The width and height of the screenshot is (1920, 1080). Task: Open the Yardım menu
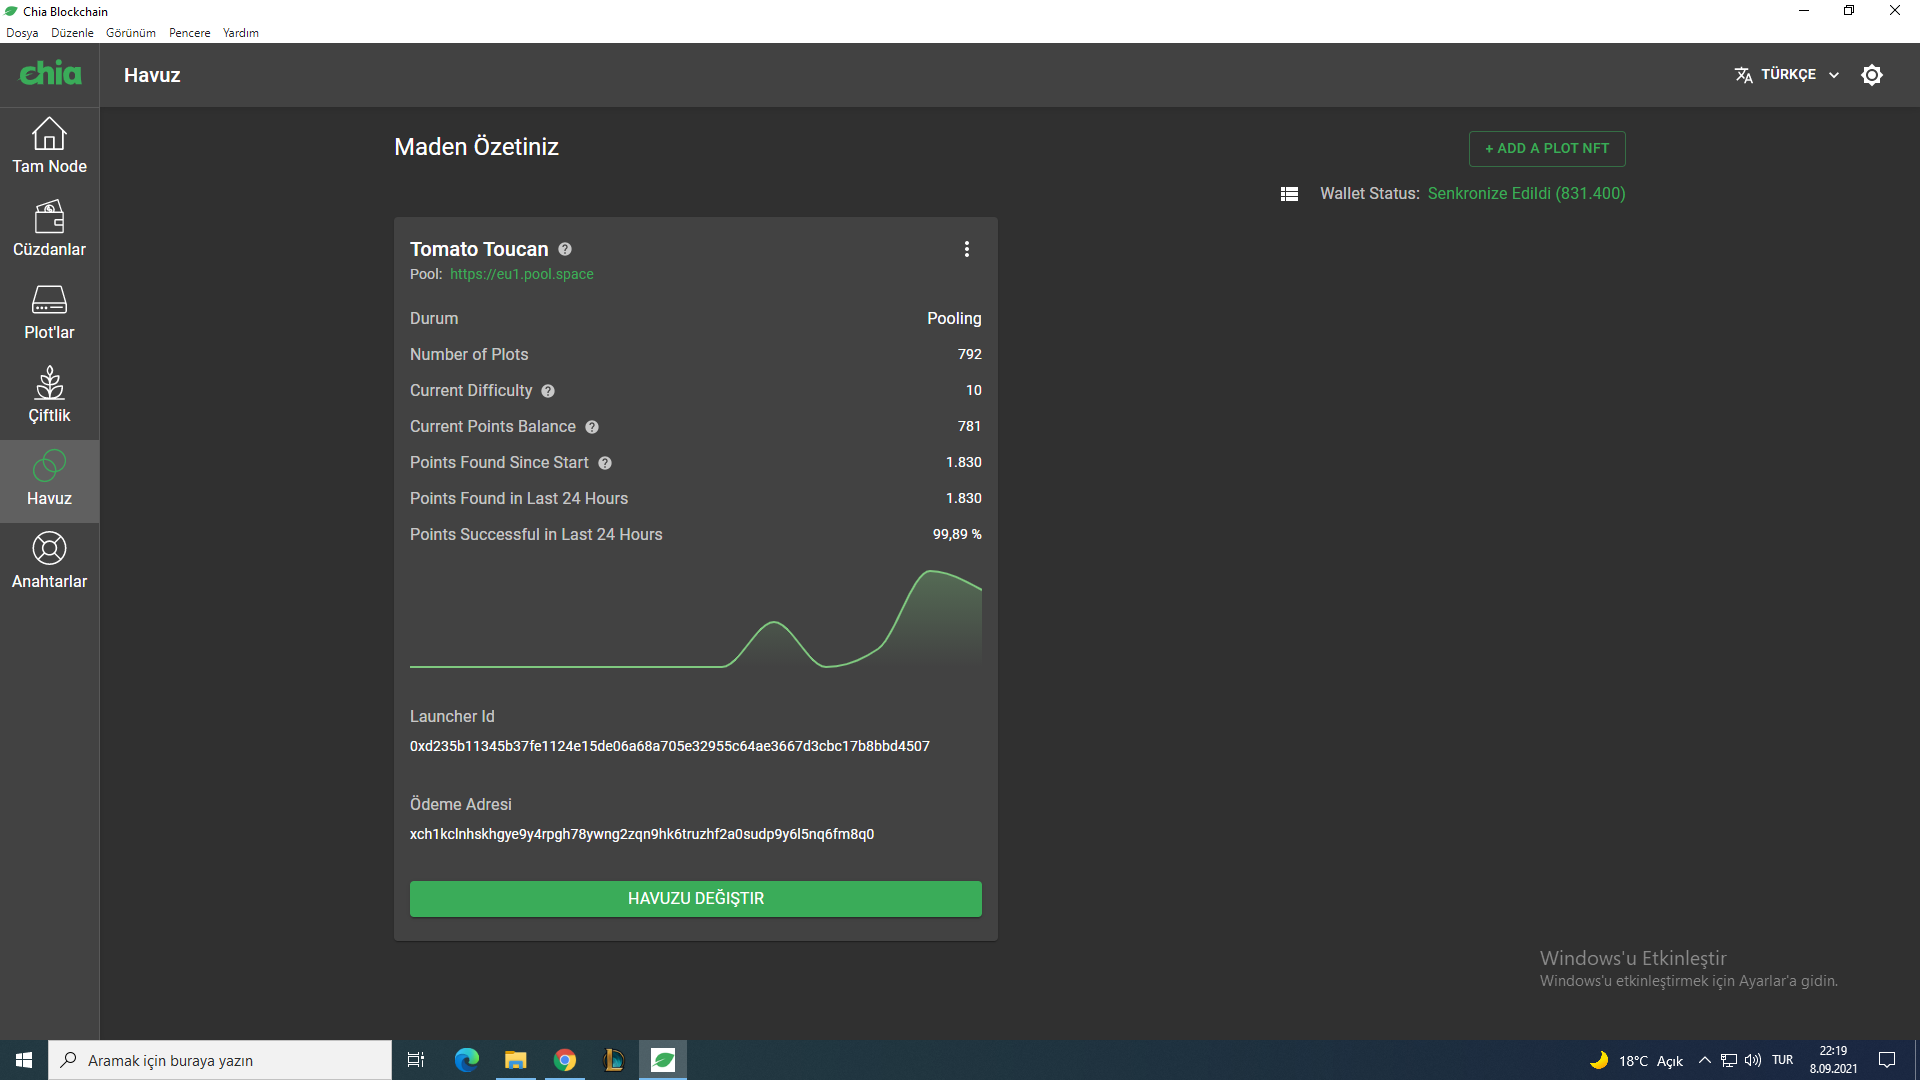[x=240, y=33]
